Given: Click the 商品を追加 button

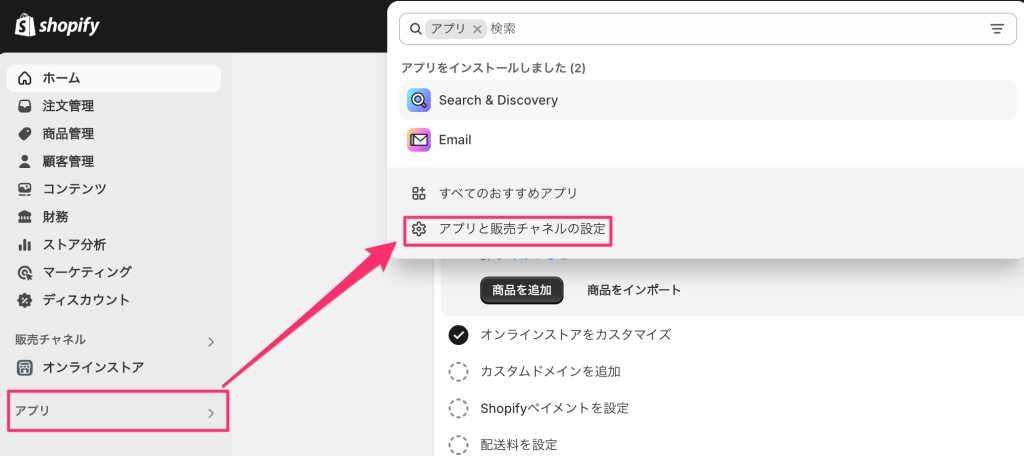Looking at the screenshot, I should (x=522, y=290).
